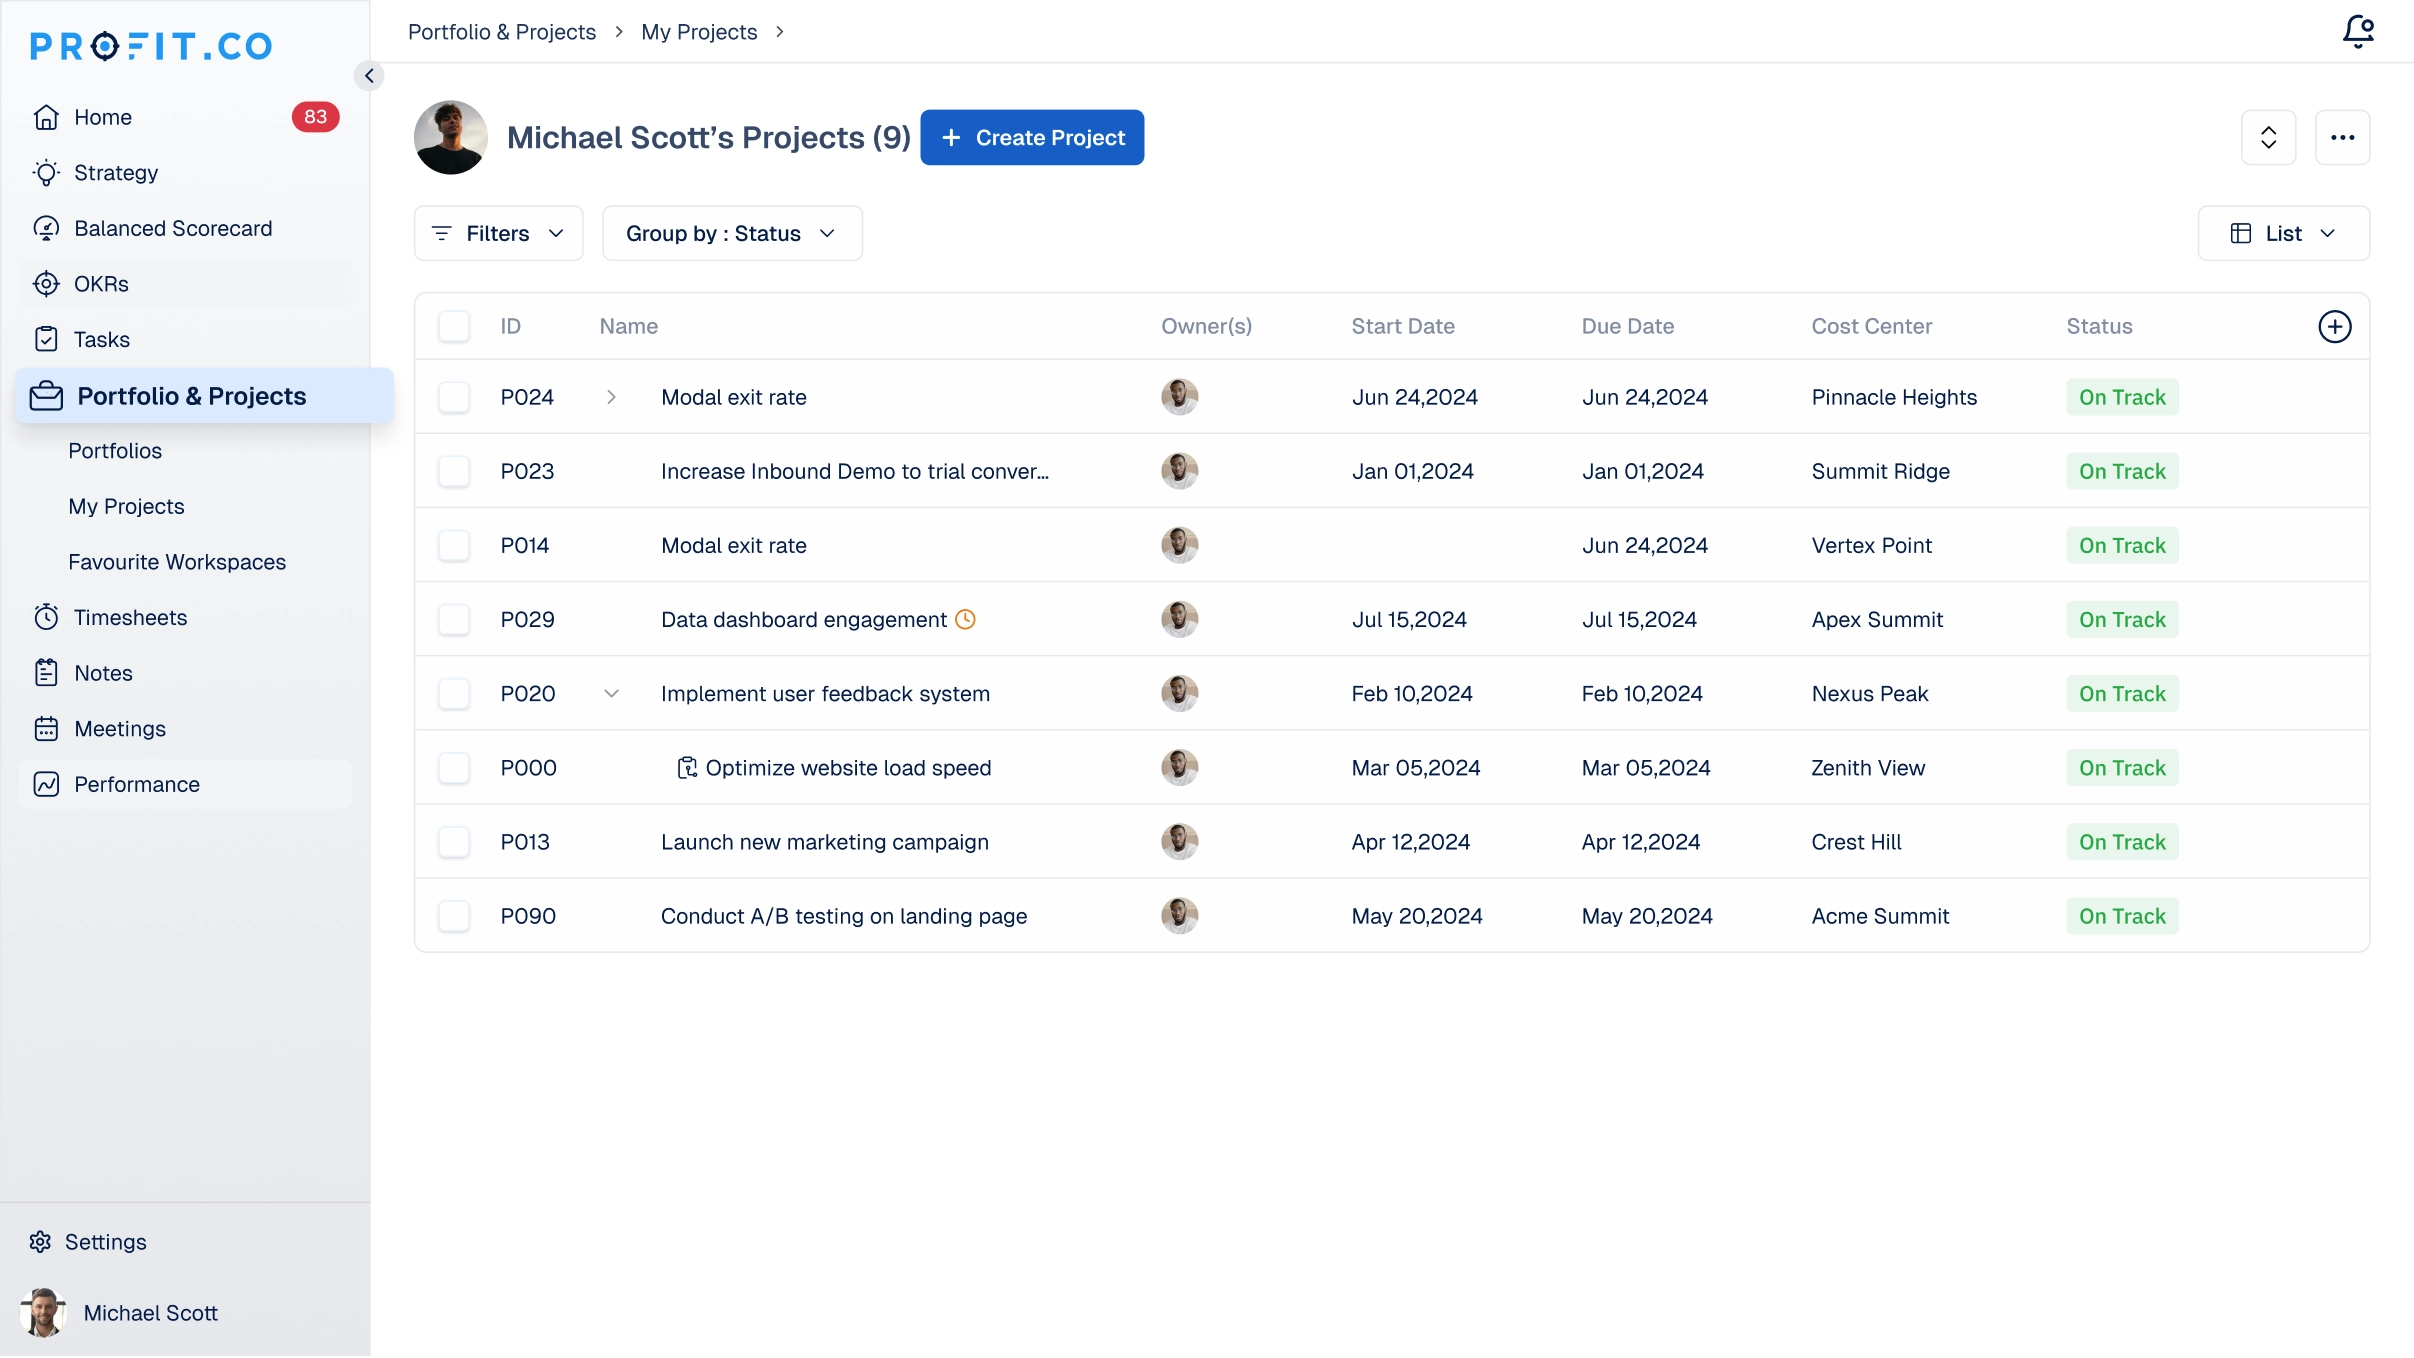Check the select-all checkbox in the table header

pos(454,327)
